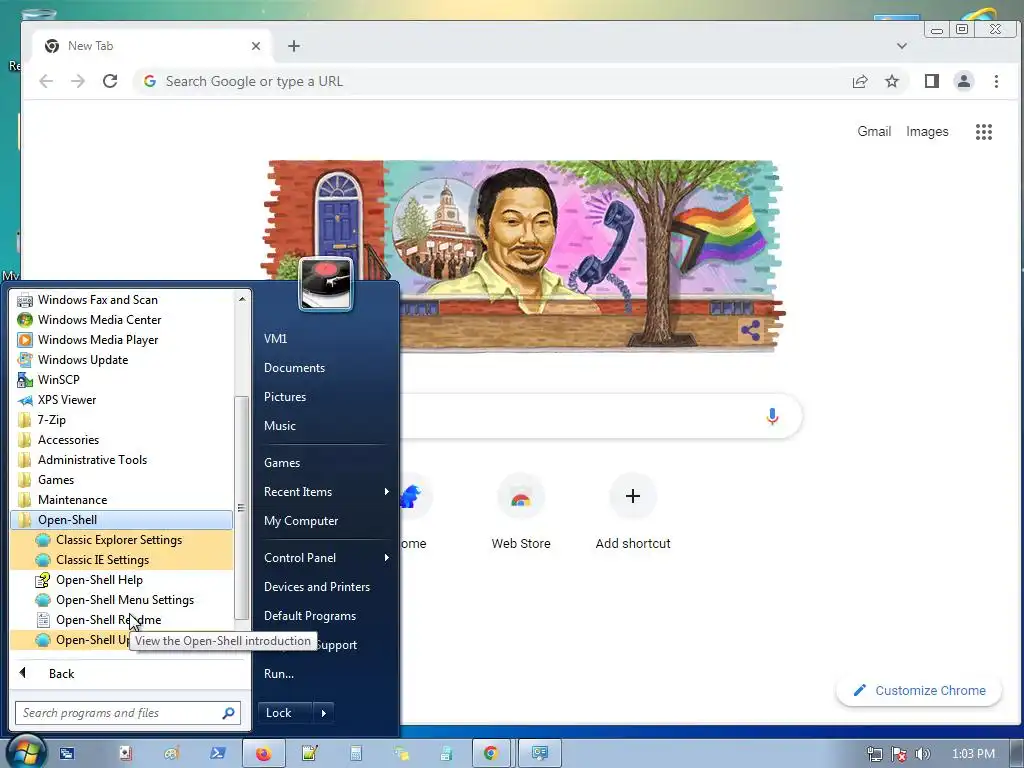Bookmark this tab with the star icon
The image size is (1024, 768).
(x=891, y=81)
